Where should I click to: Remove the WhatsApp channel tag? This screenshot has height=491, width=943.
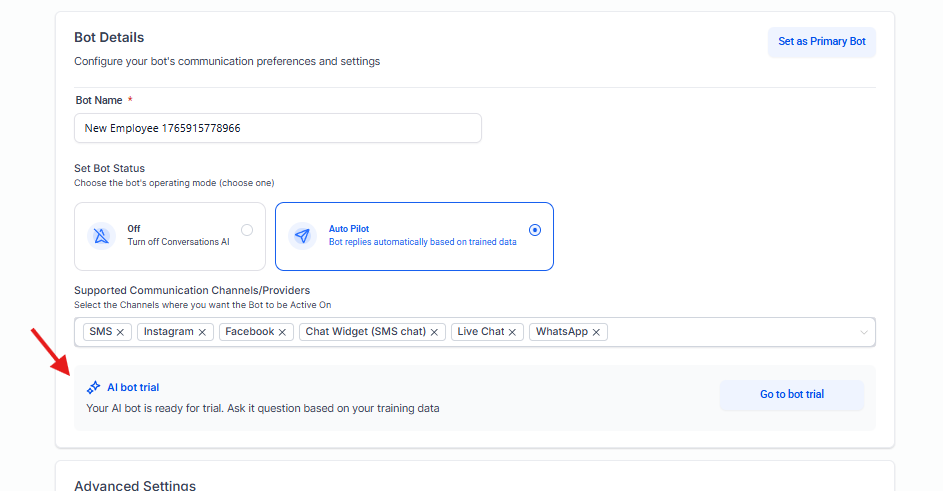coord(597,332)
